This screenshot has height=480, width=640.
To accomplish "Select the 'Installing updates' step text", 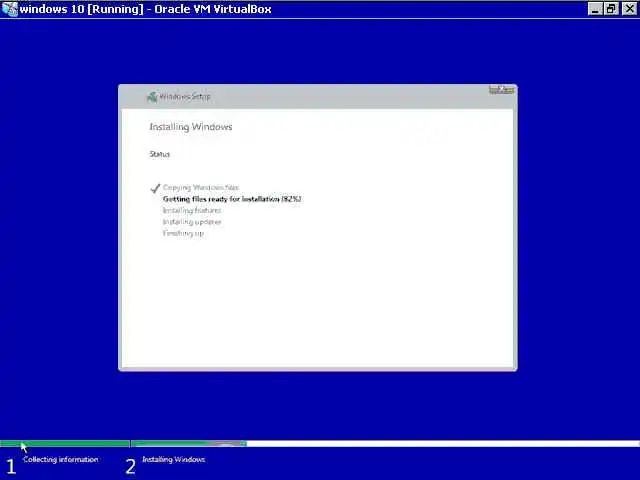I will click(x=192, y=222).
